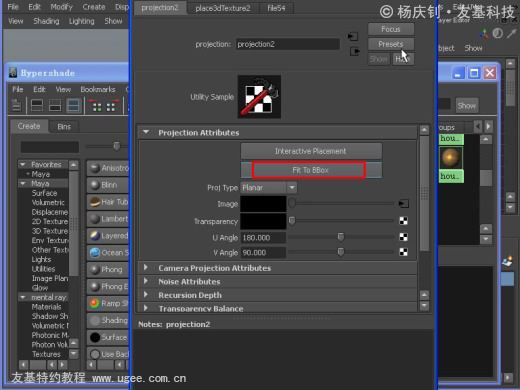Click V Angle checker map button
Screen dimensions: 520x390
[x=404, y=252]
